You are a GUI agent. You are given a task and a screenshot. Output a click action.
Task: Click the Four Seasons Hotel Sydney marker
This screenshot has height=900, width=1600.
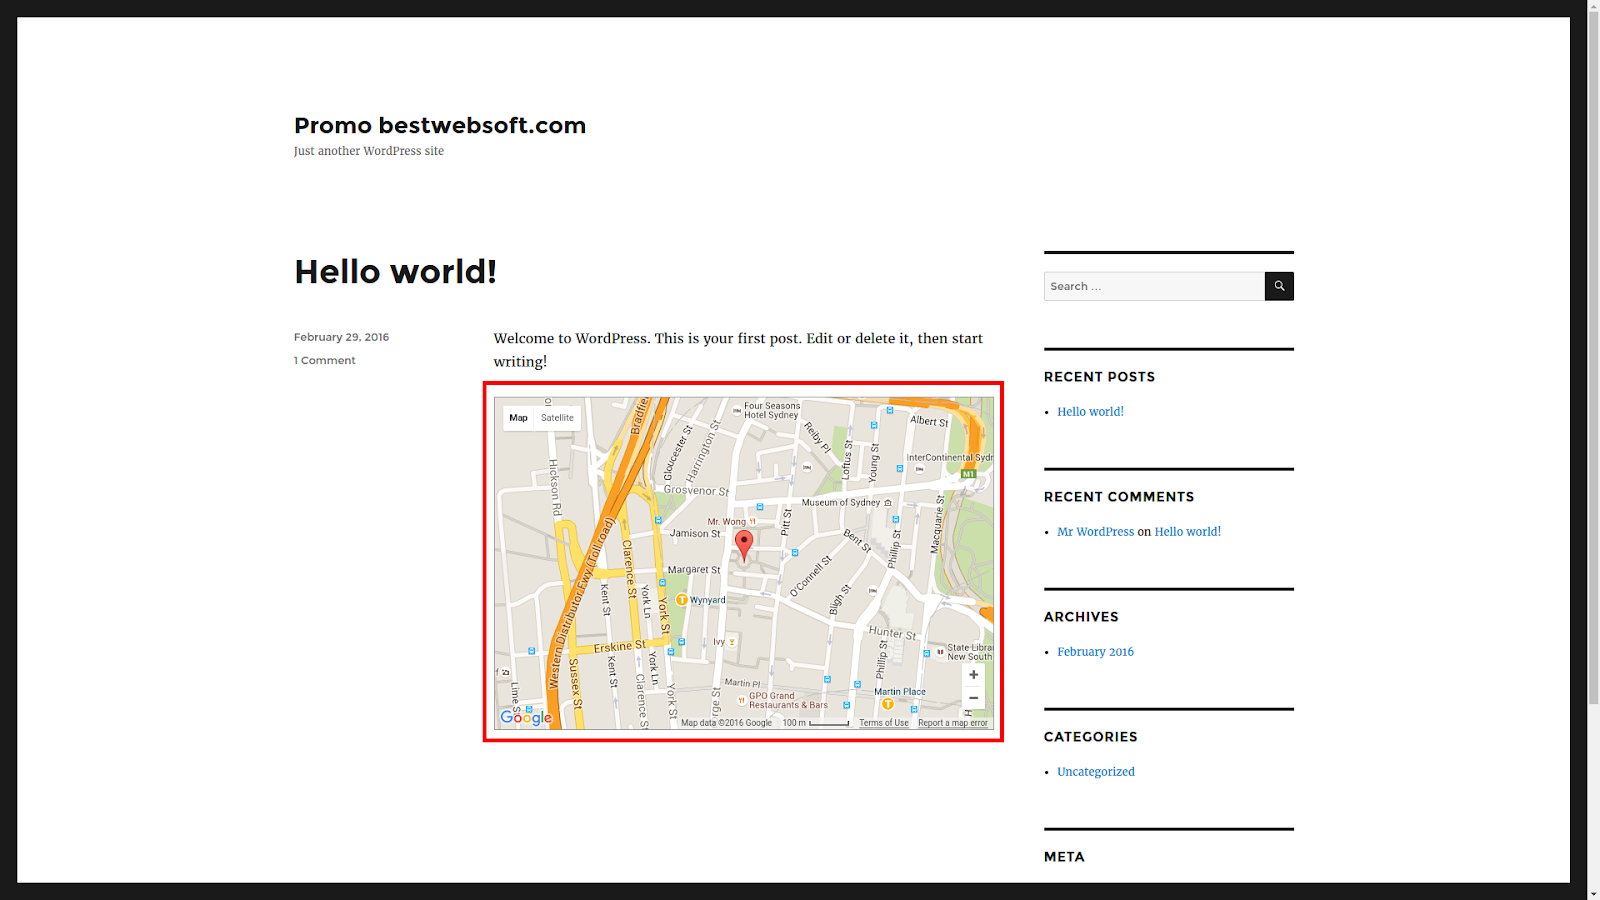[x=737, y=411]
